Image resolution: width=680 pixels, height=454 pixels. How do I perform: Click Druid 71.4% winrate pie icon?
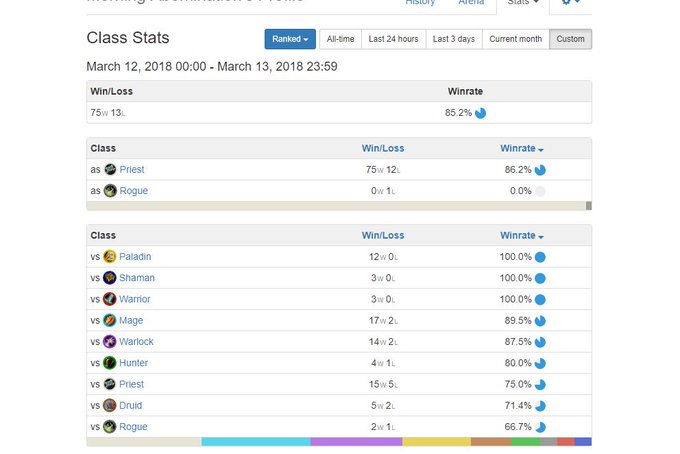540,406
